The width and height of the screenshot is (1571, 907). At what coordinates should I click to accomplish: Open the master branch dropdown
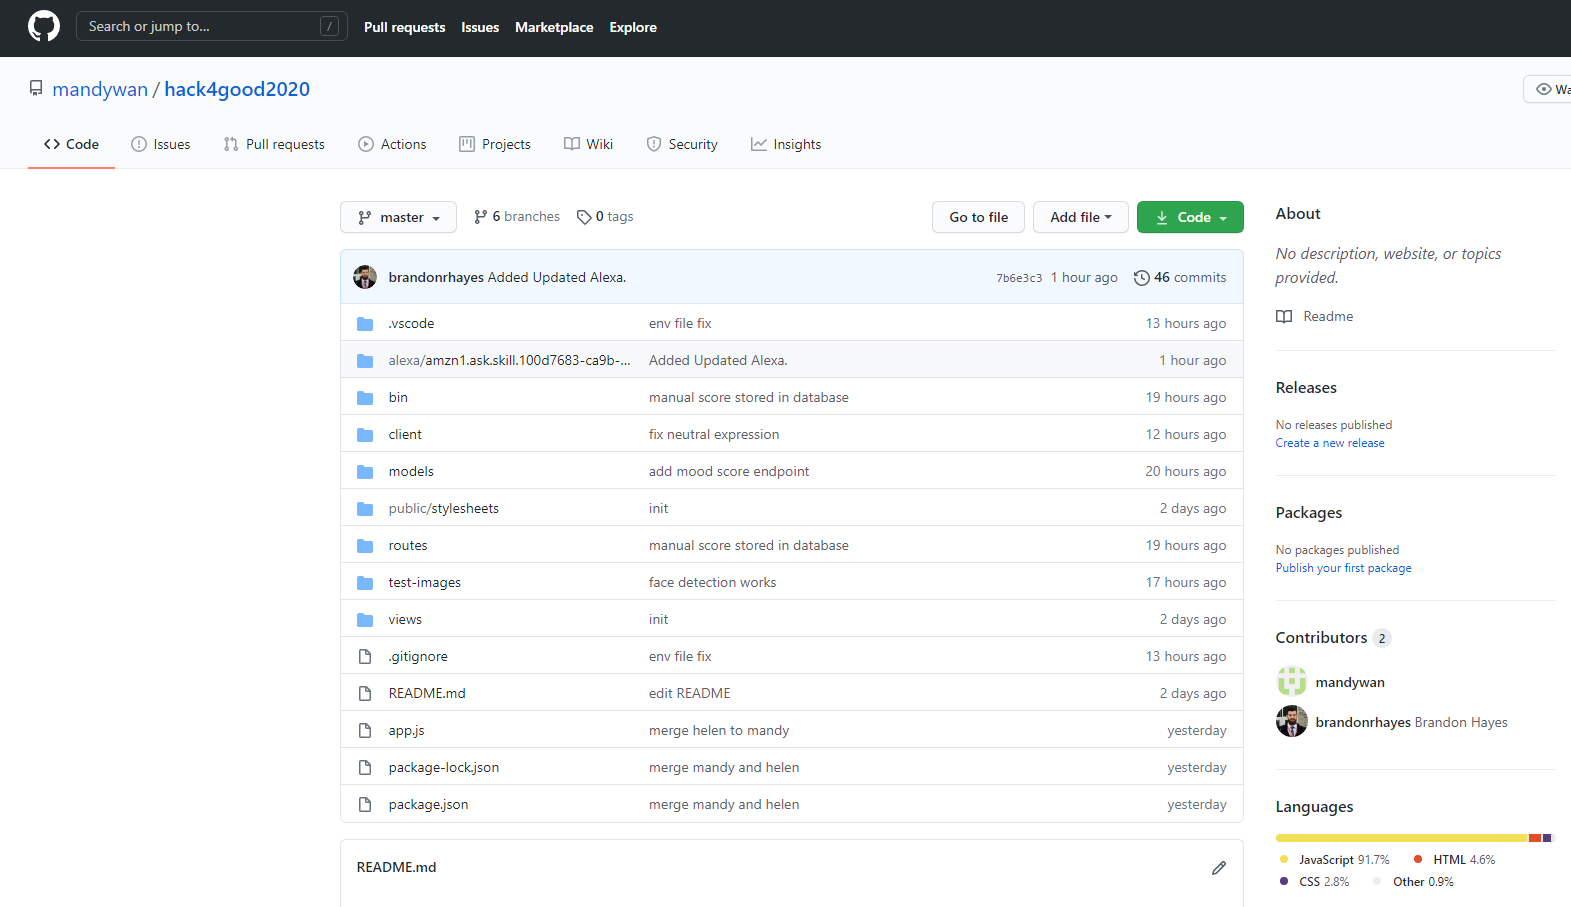[x=398, y=217]
